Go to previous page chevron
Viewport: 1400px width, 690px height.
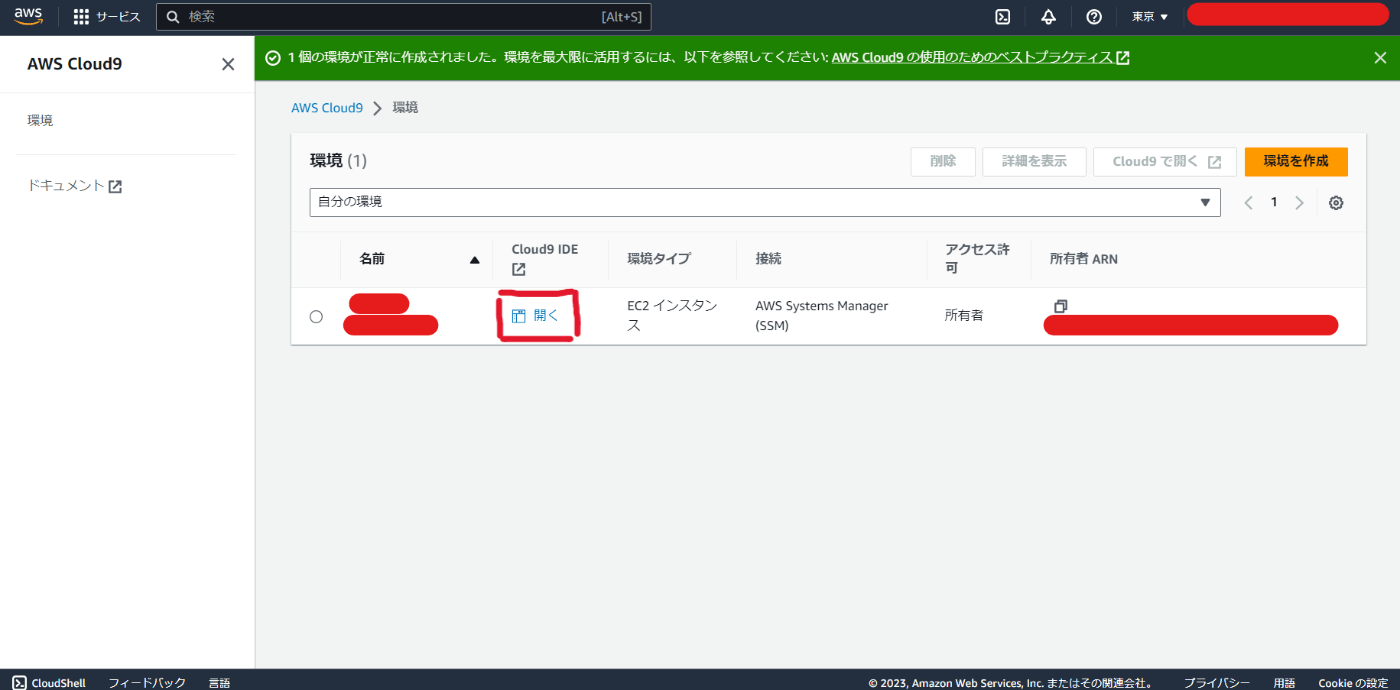1248,203
